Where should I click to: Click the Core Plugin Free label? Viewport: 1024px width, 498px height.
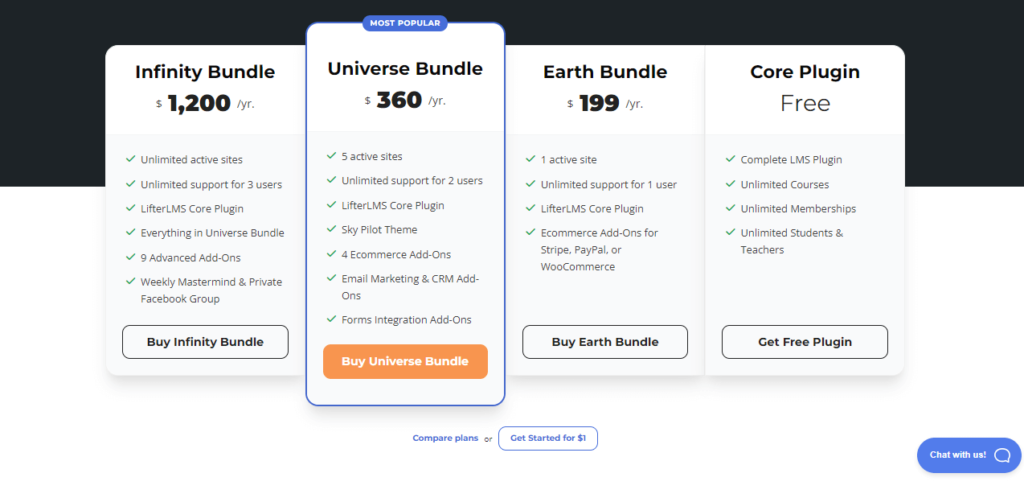805,103
